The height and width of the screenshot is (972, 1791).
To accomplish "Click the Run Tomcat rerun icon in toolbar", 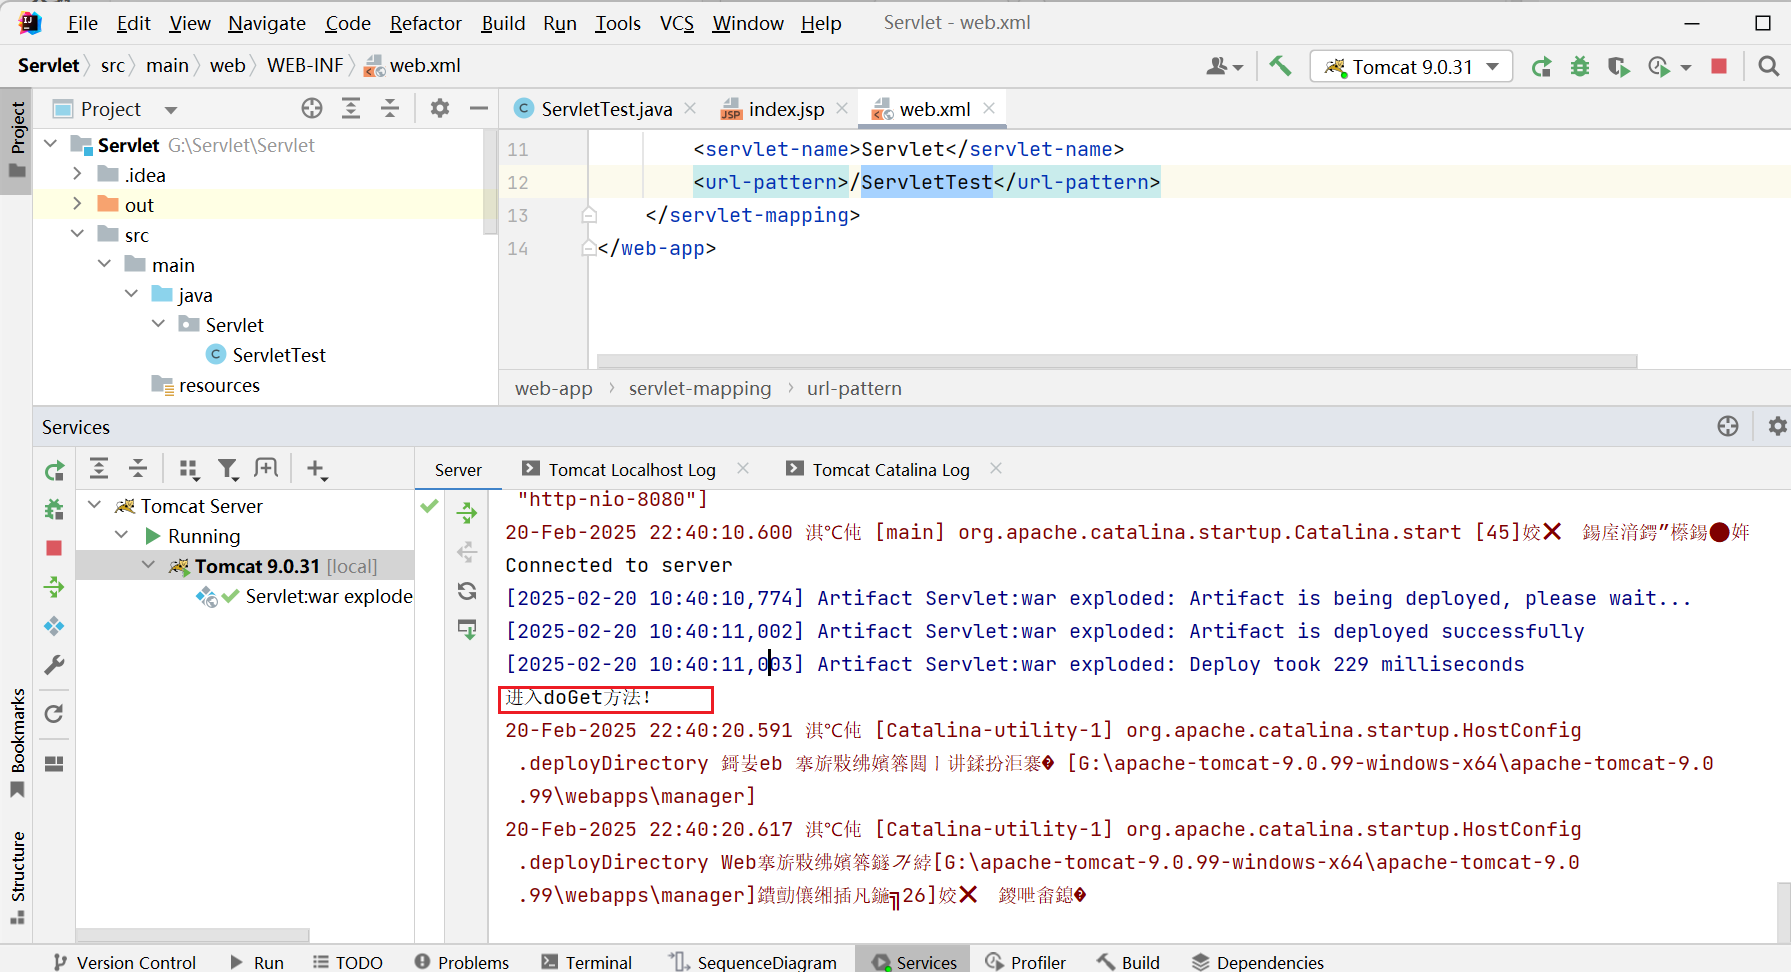I will pos(1541,67).
